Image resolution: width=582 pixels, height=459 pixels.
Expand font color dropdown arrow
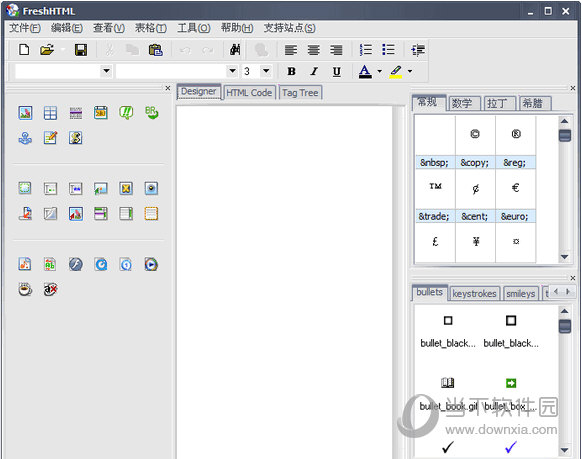tap(379, 71)
